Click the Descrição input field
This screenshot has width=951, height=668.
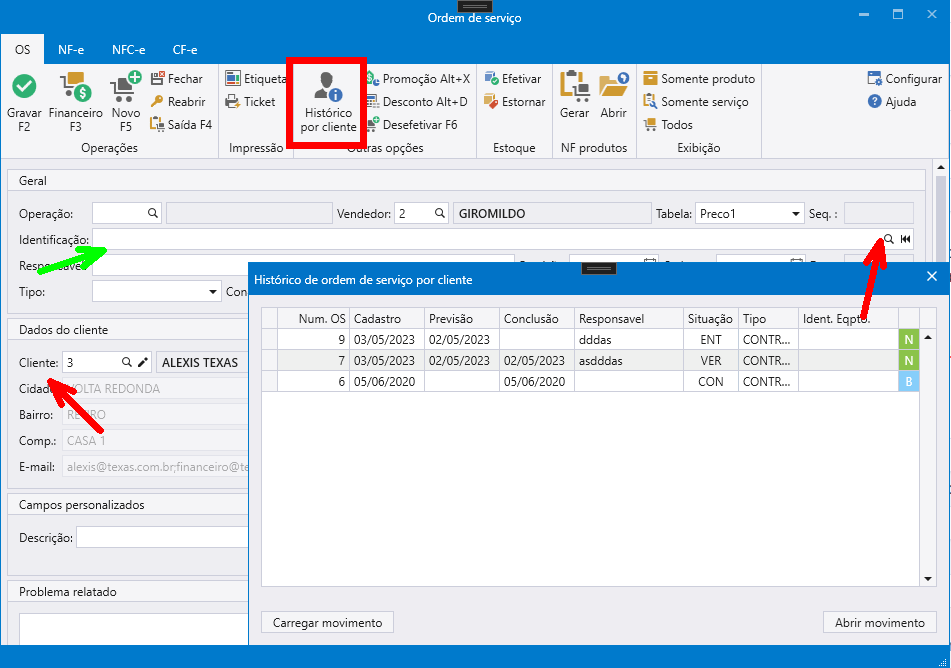pos(162,538)
